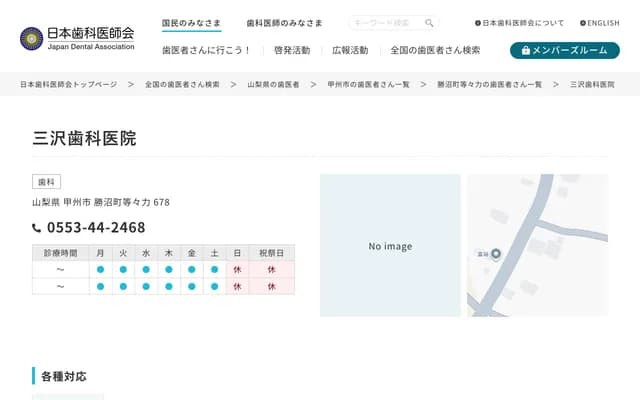Image resolution: width=640 pixels, height=400 pixels.
Task: Click 山梨県の歯医者 breadcrumb link
Action: [272, 85]
